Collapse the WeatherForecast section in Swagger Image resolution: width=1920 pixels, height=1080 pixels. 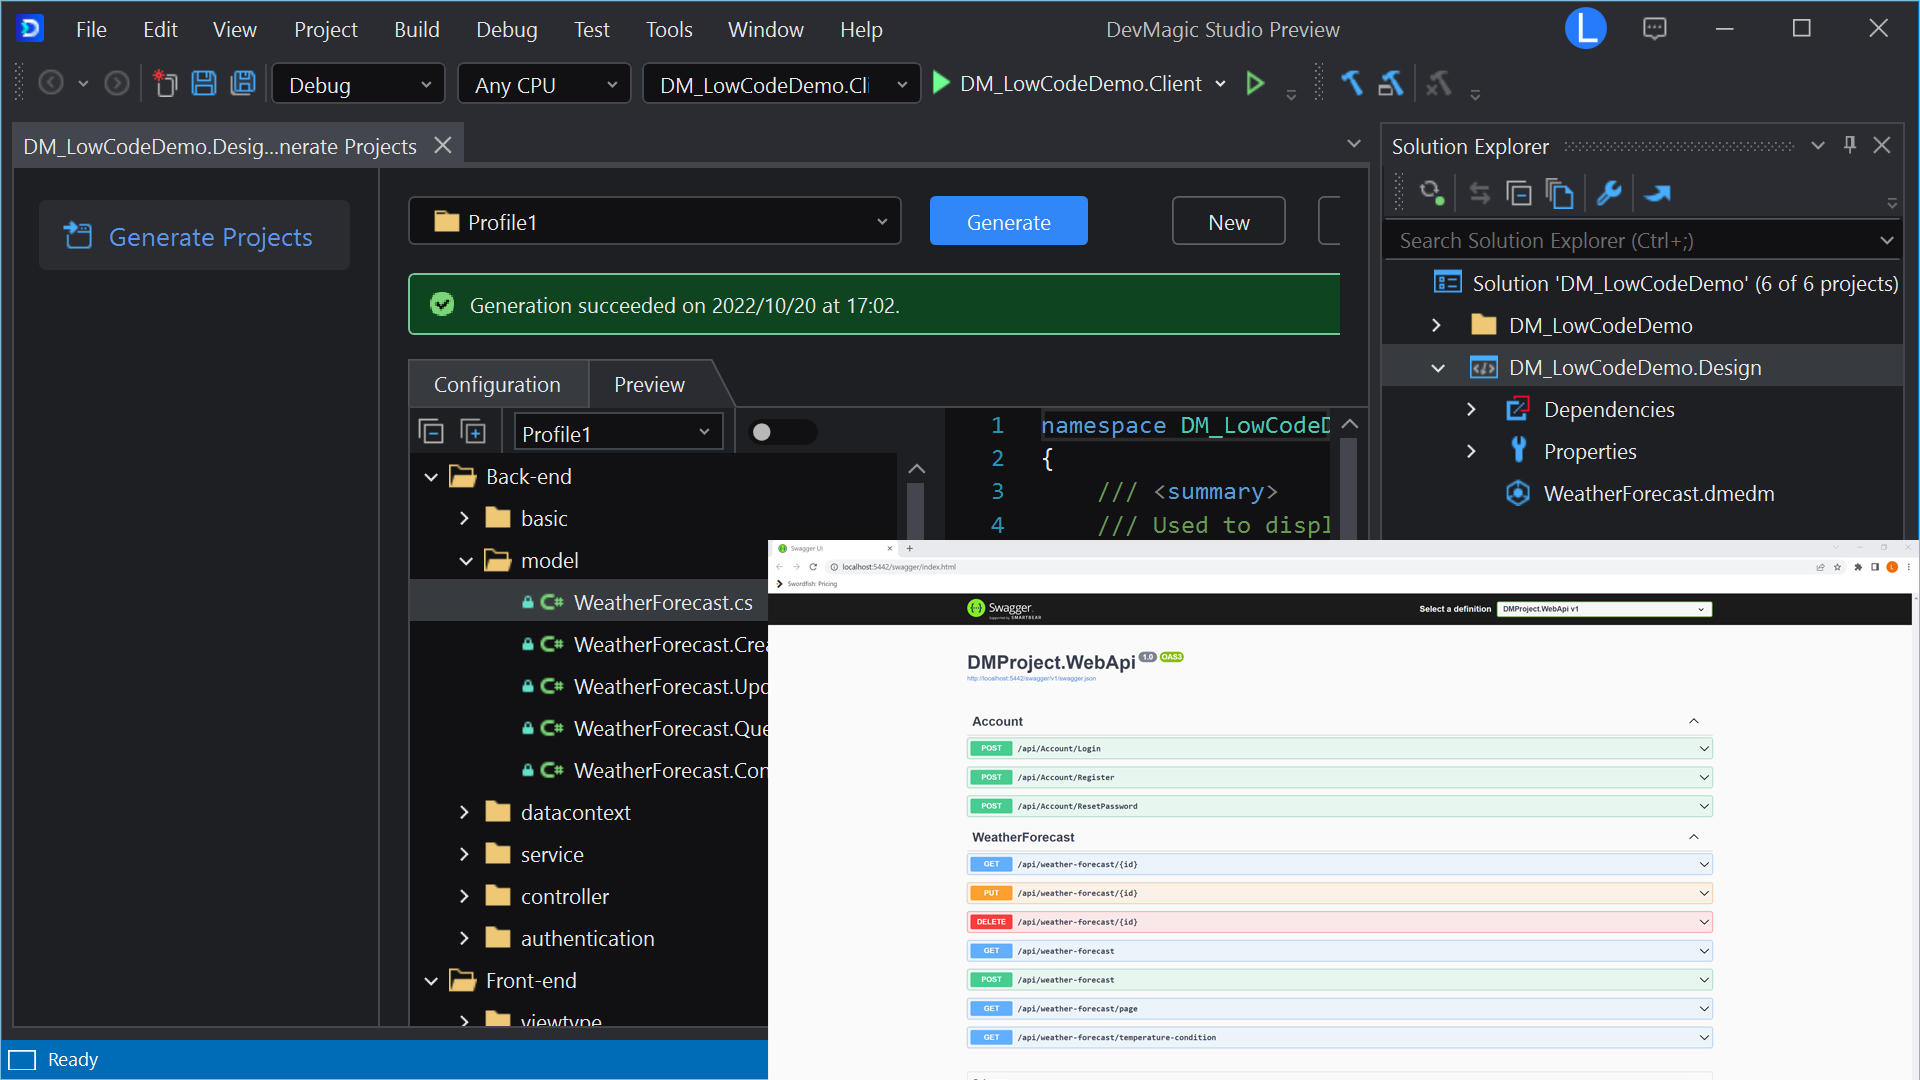[1693, 836]
